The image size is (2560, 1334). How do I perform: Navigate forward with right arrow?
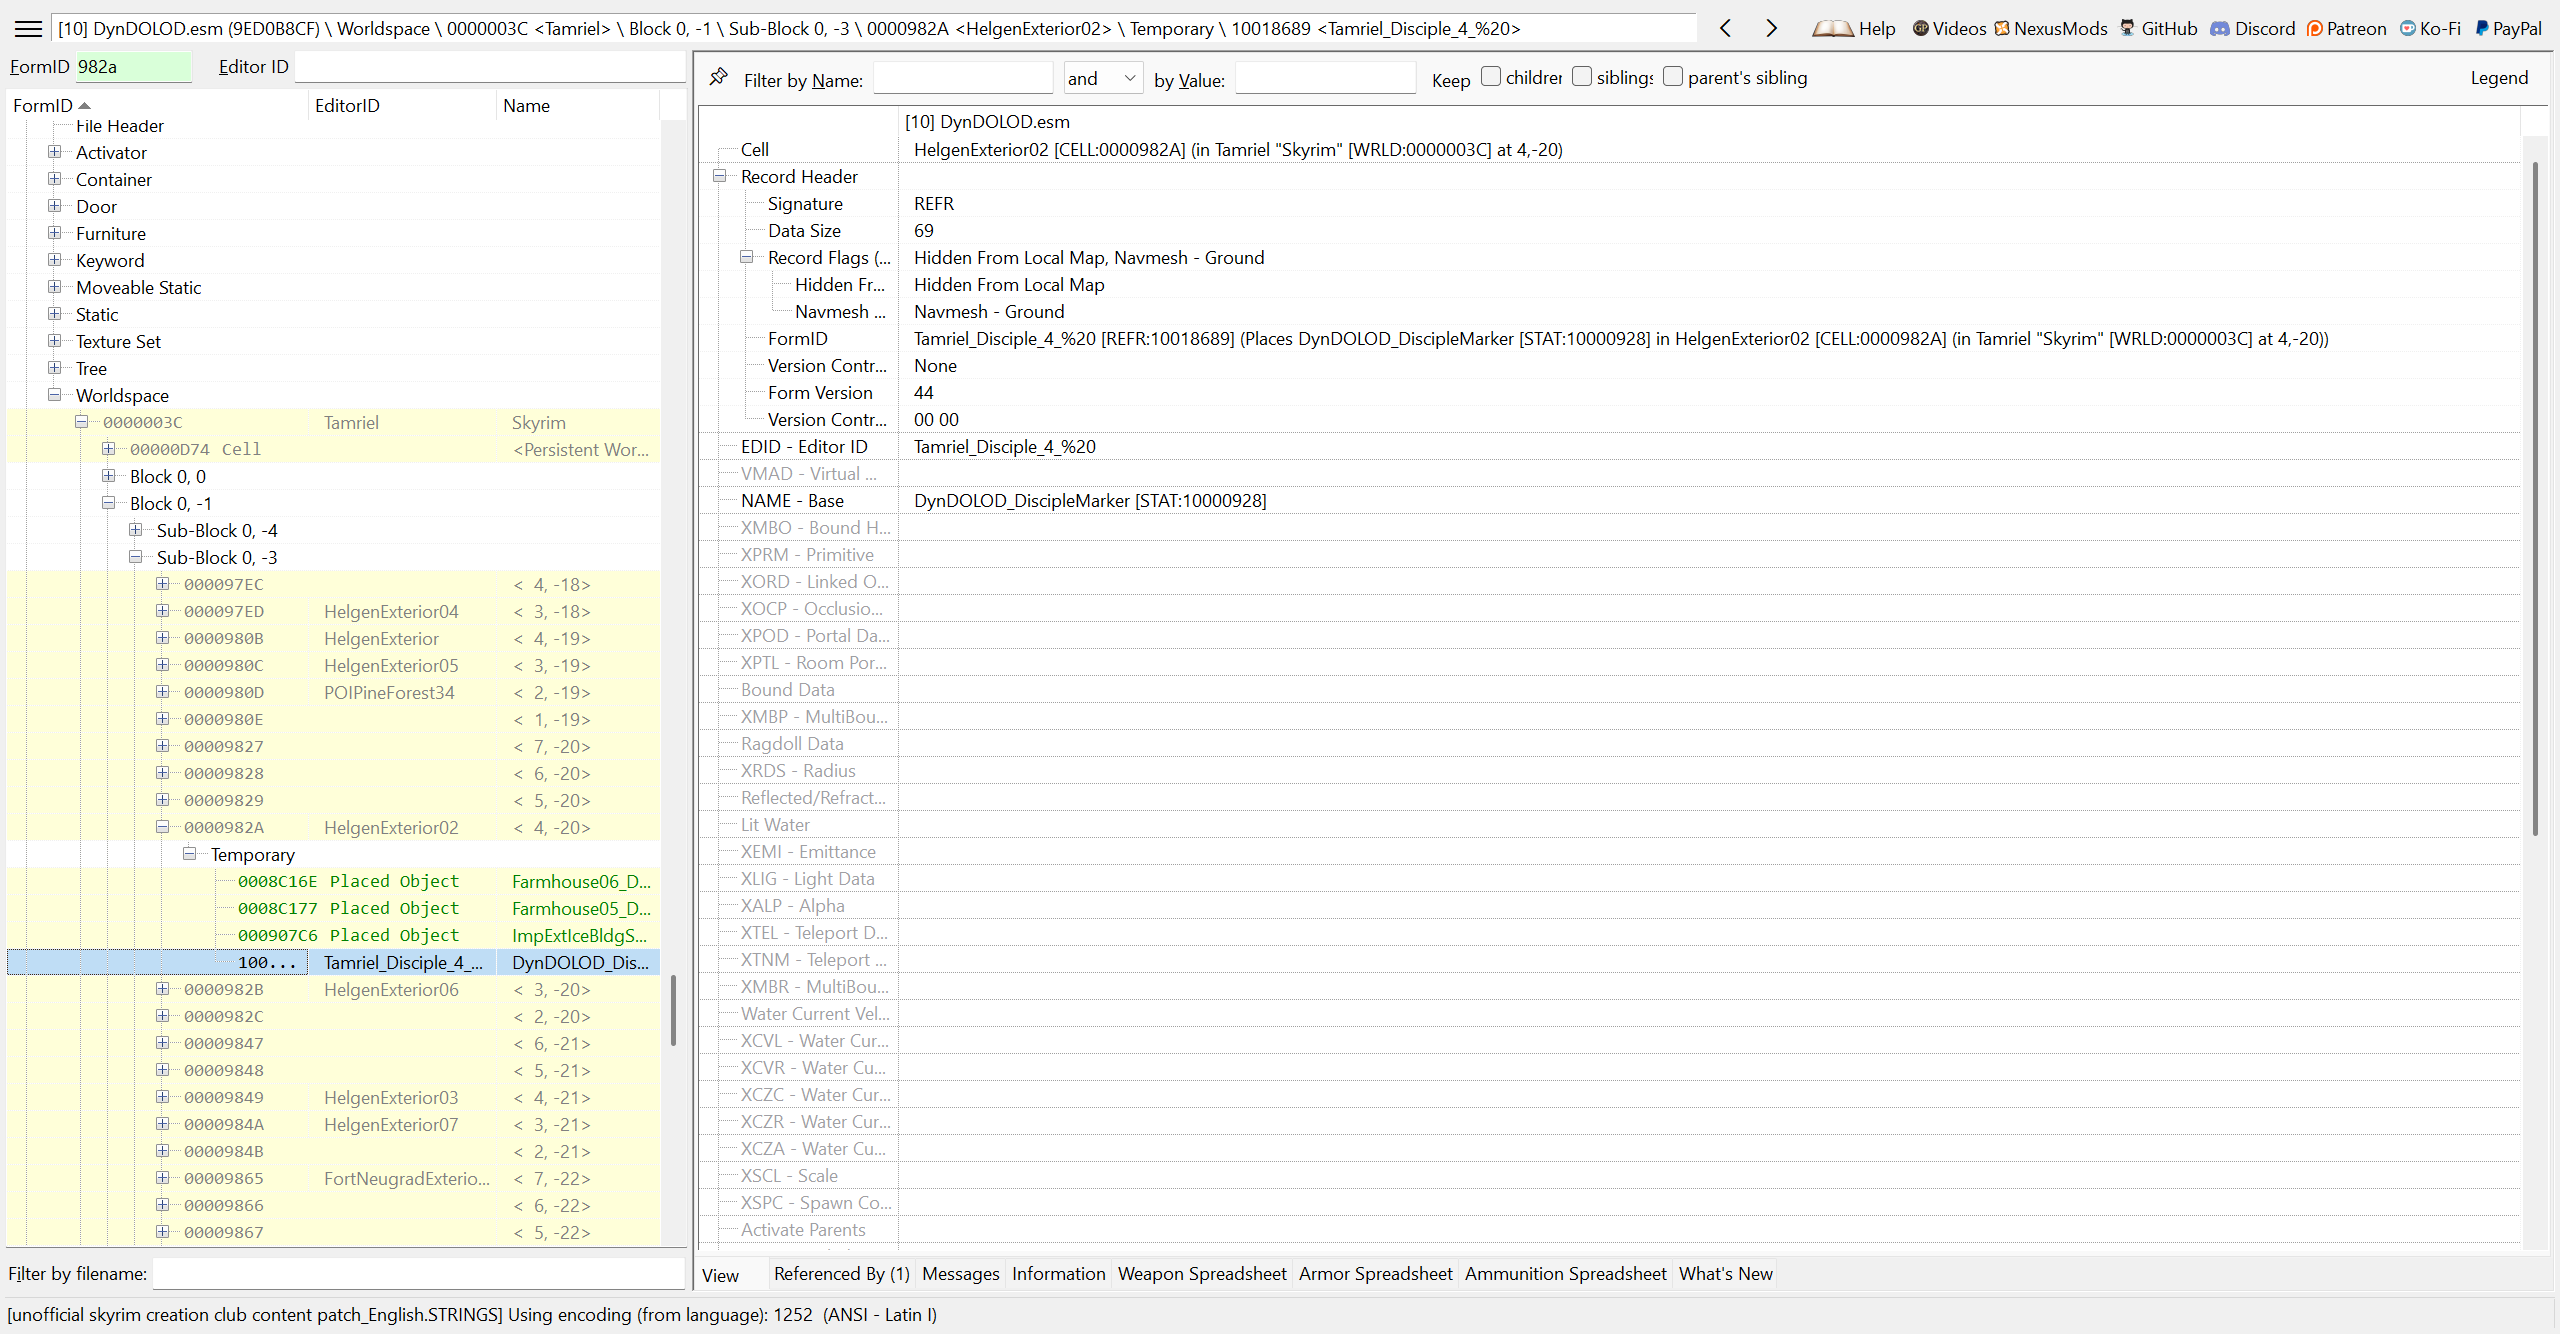pos(1771,29)
